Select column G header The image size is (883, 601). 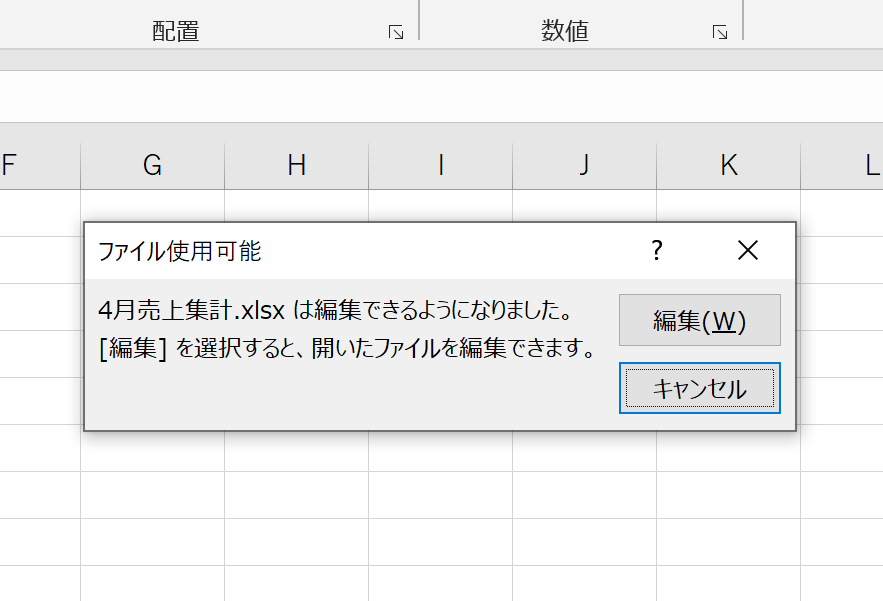[x=152, y=166]
